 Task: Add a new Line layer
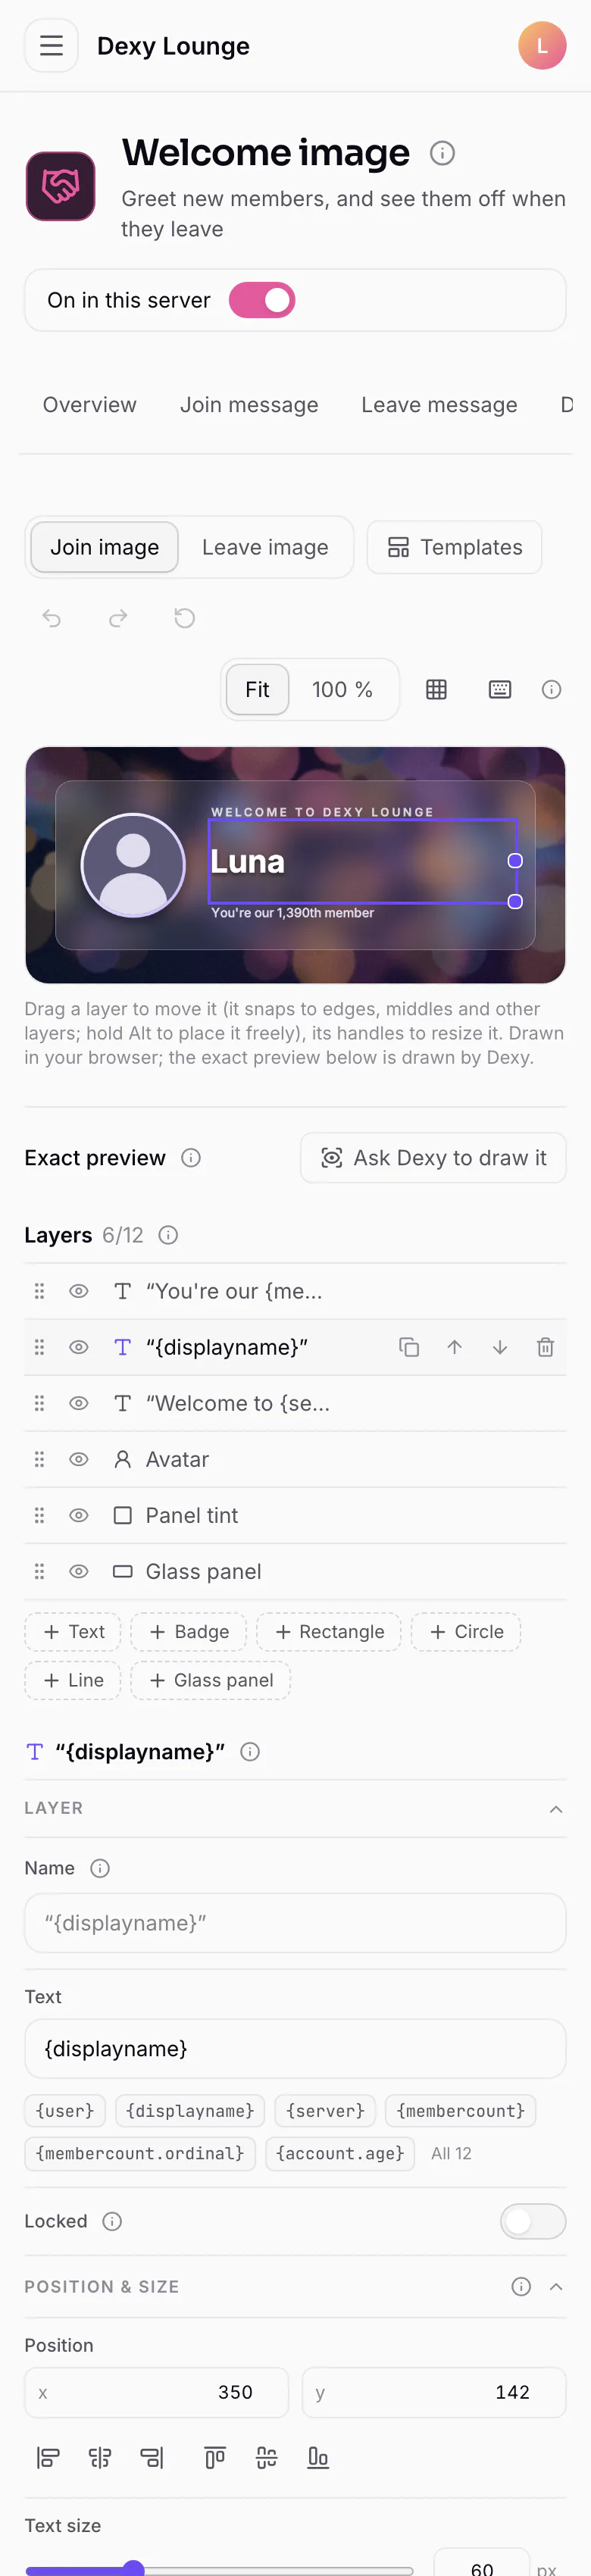(x=73, y=1681)
